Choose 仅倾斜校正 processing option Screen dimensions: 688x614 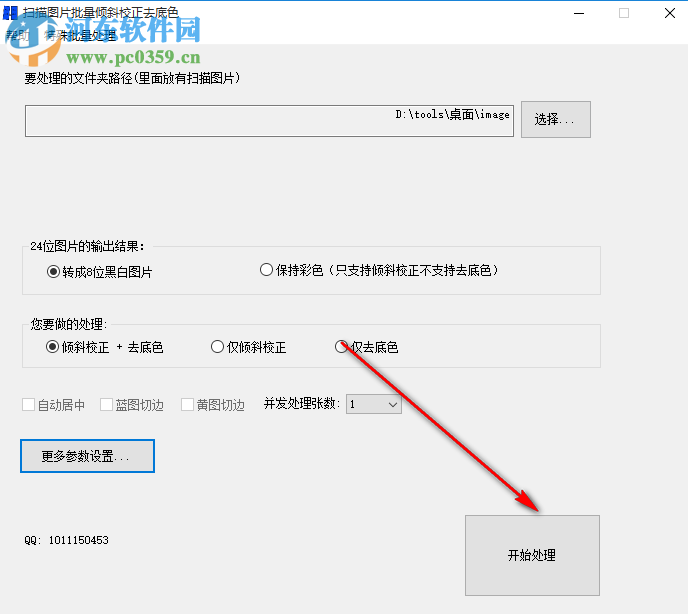[248, 347]
